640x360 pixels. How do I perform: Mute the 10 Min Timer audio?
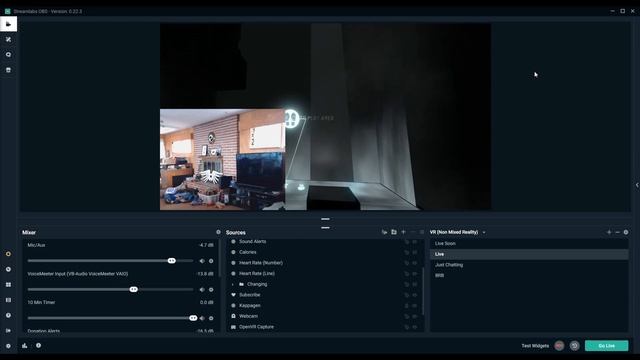pyautogui.click(x=202, y=318)
